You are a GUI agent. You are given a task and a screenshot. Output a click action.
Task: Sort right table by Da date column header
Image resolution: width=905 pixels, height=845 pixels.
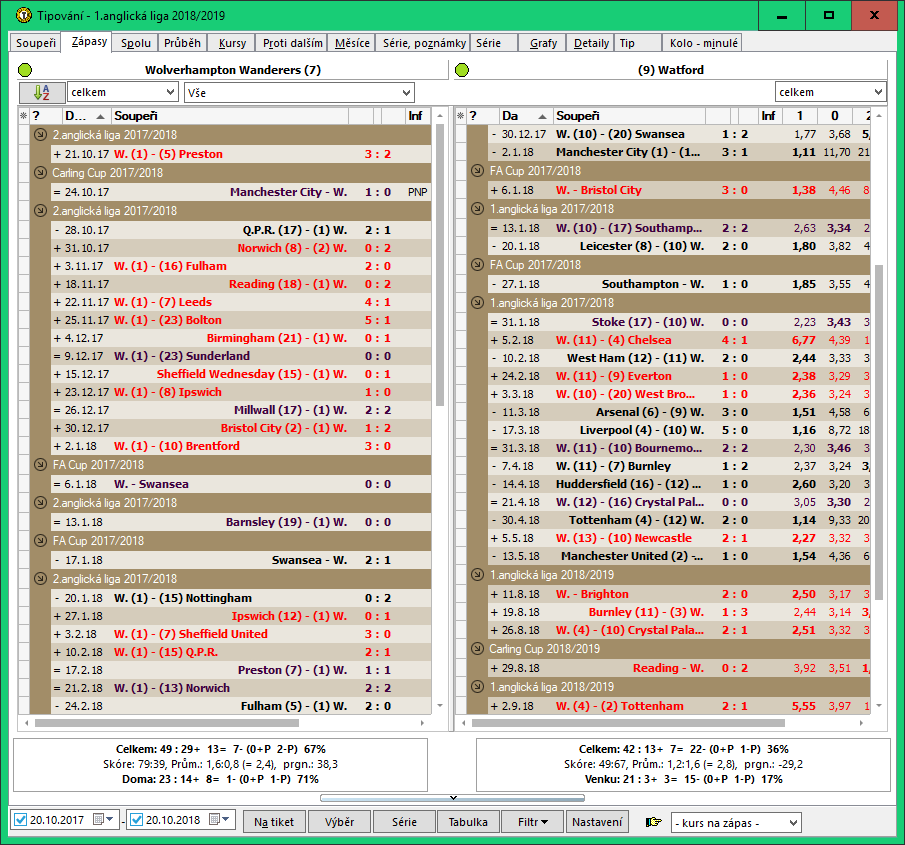(525, 116)
